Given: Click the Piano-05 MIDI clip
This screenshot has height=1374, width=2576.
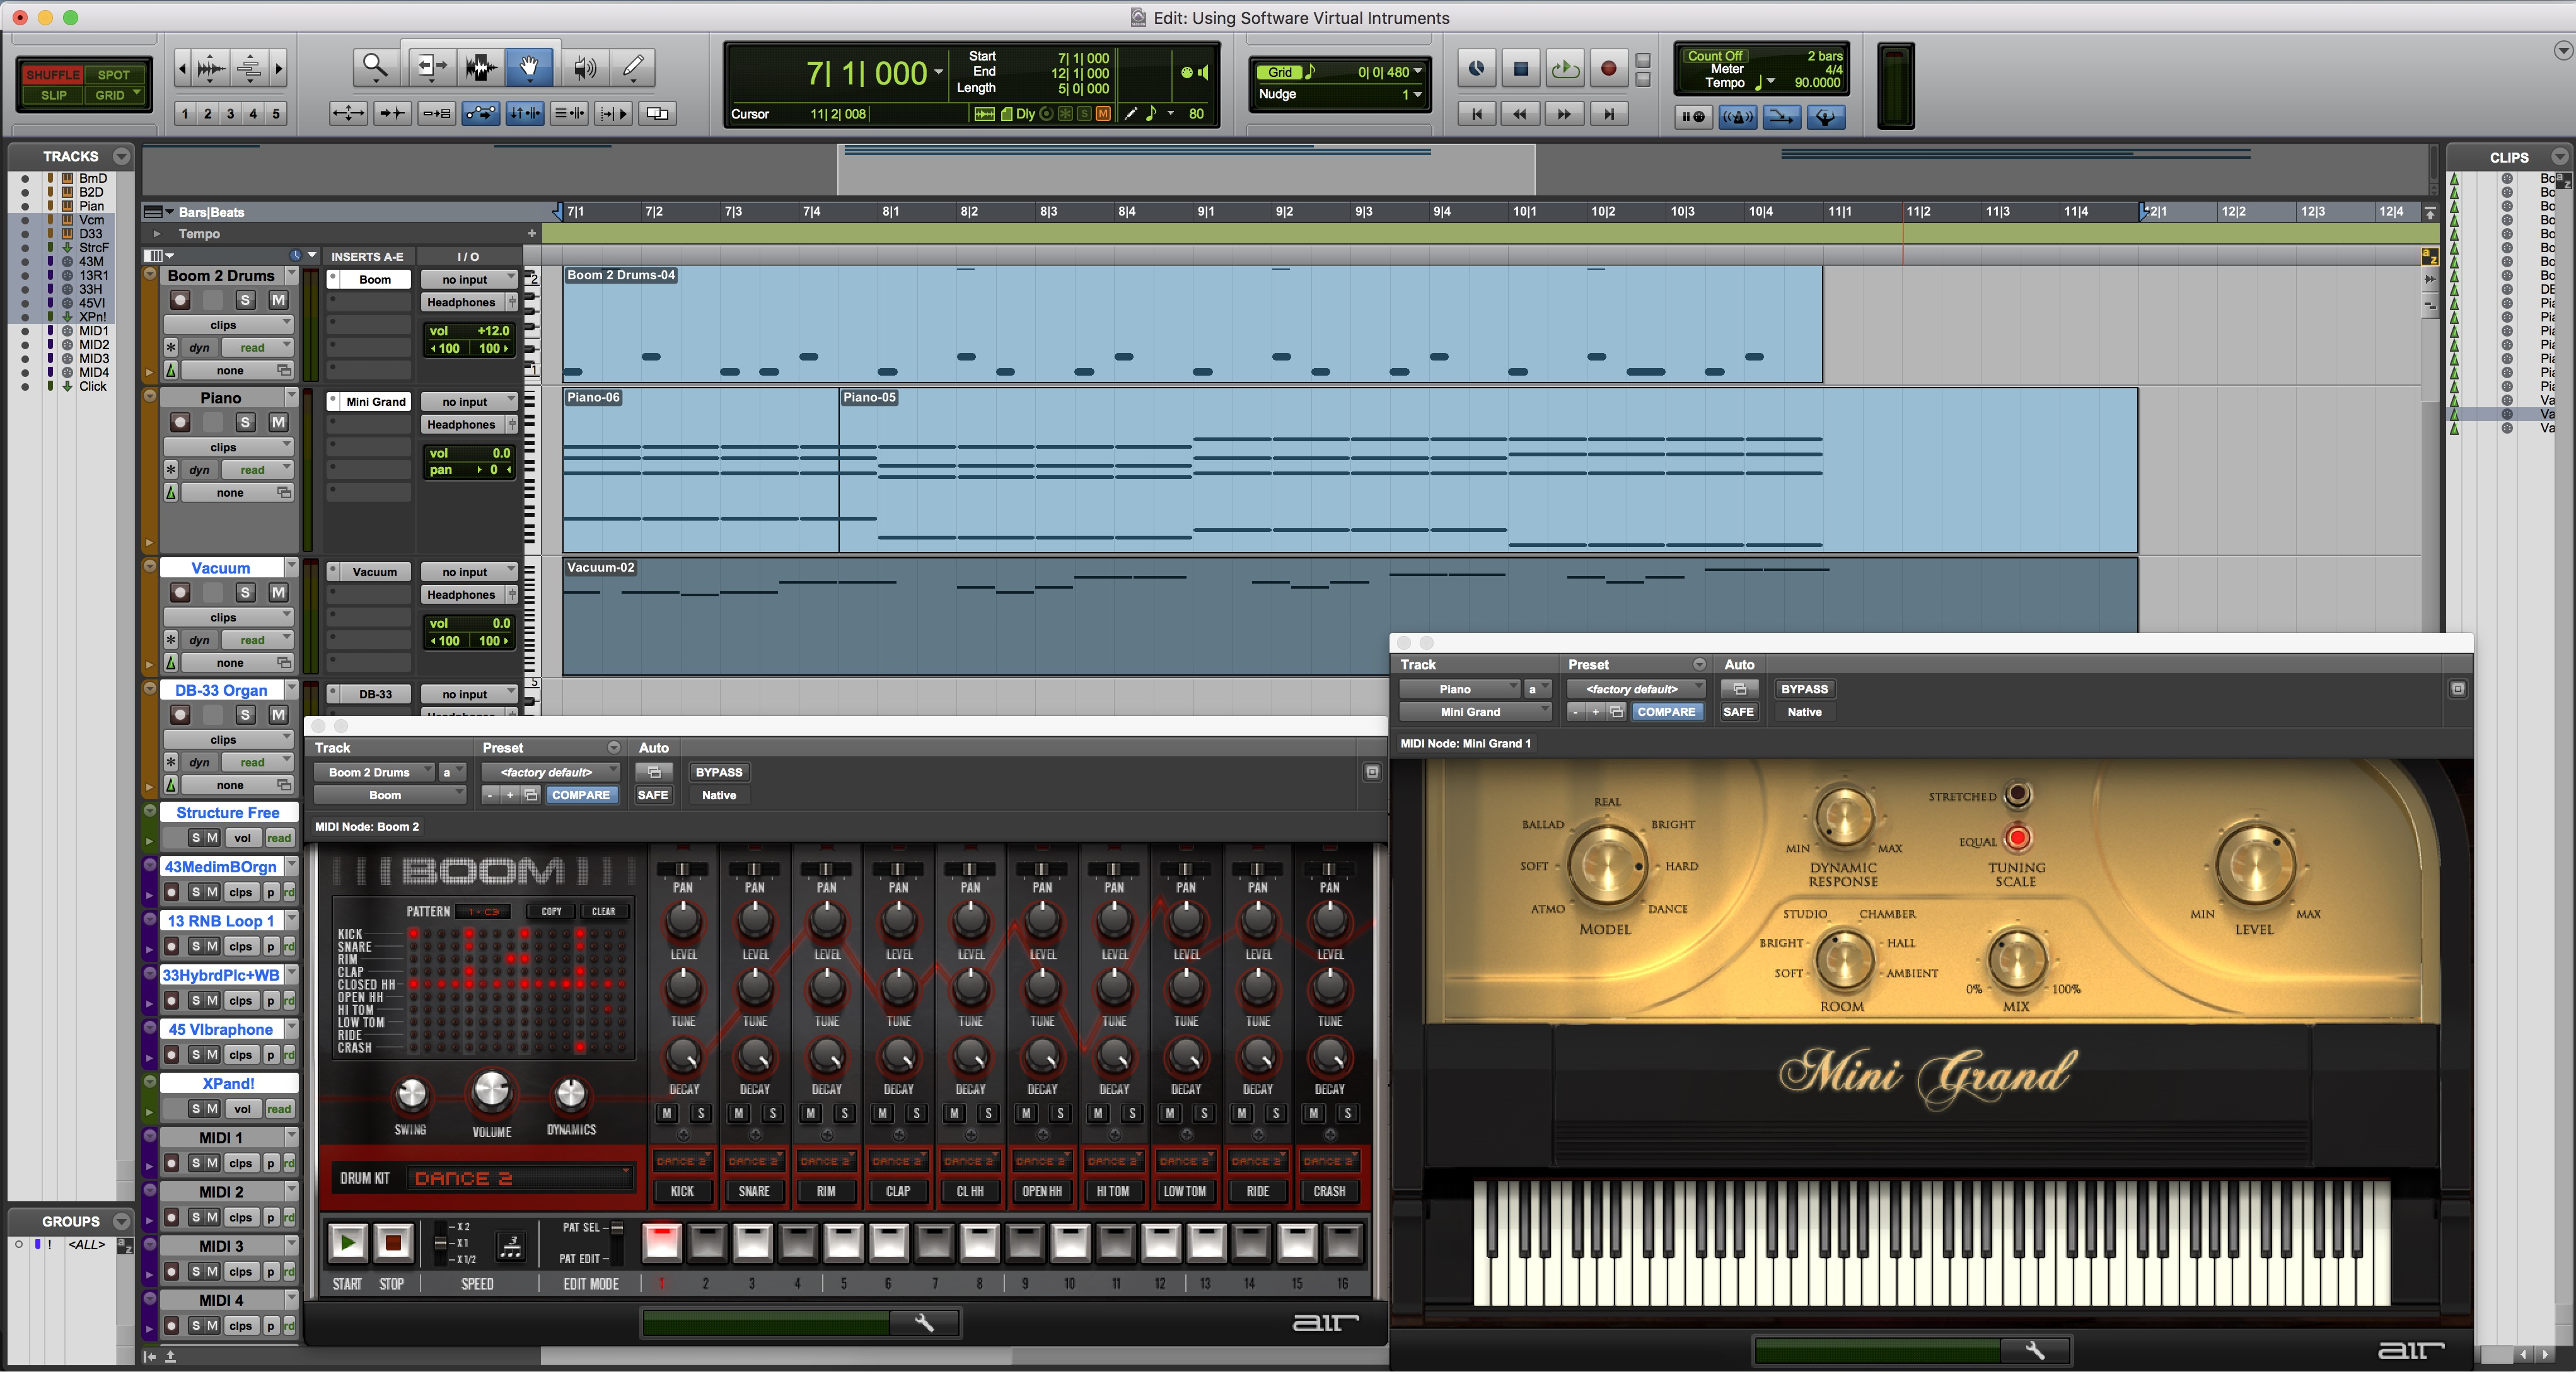Looking at the screenshot, I should click(x=1488, y=470).
